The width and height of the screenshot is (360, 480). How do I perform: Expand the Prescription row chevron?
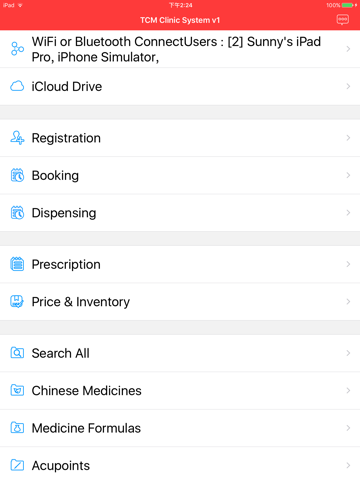(348, 264)
